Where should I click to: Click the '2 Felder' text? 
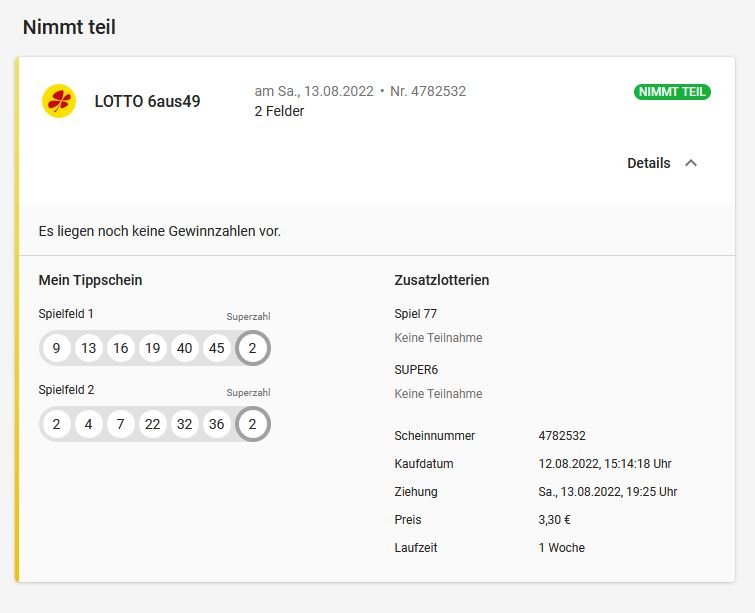click(279, 111)
